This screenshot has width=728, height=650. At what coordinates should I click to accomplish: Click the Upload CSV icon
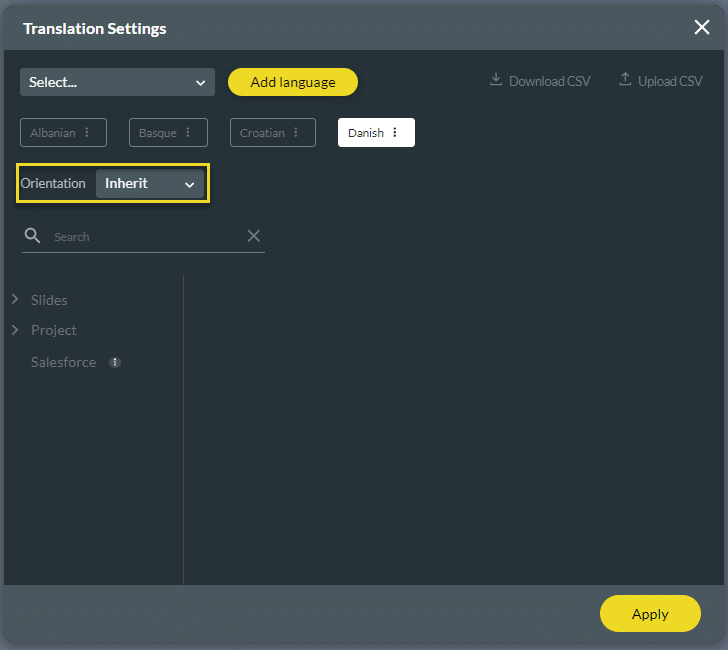625,80
